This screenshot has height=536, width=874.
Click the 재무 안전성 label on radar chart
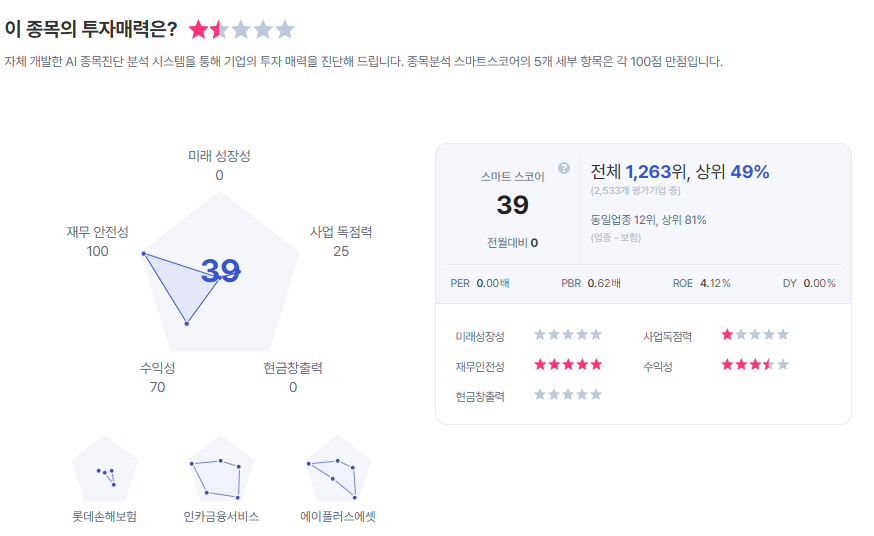coord(98,232)
